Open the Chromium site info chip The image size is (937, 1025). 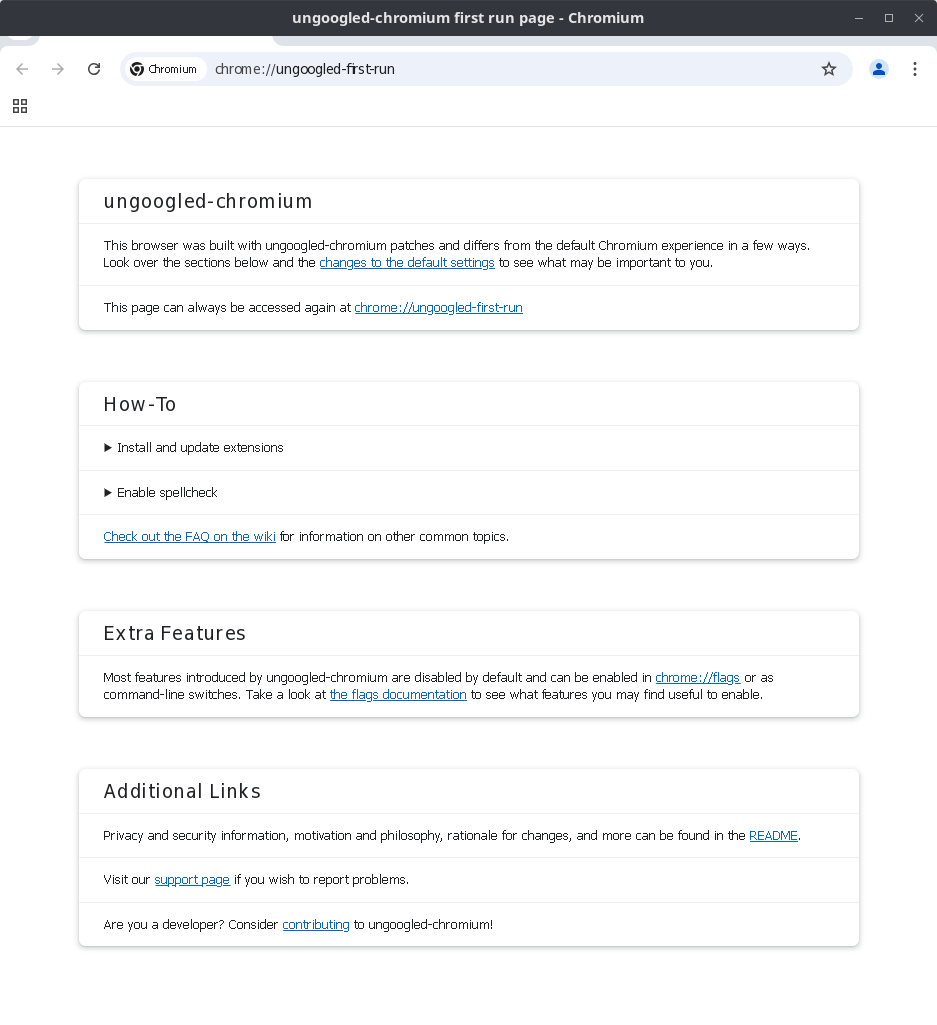click(x=164, y=69)
